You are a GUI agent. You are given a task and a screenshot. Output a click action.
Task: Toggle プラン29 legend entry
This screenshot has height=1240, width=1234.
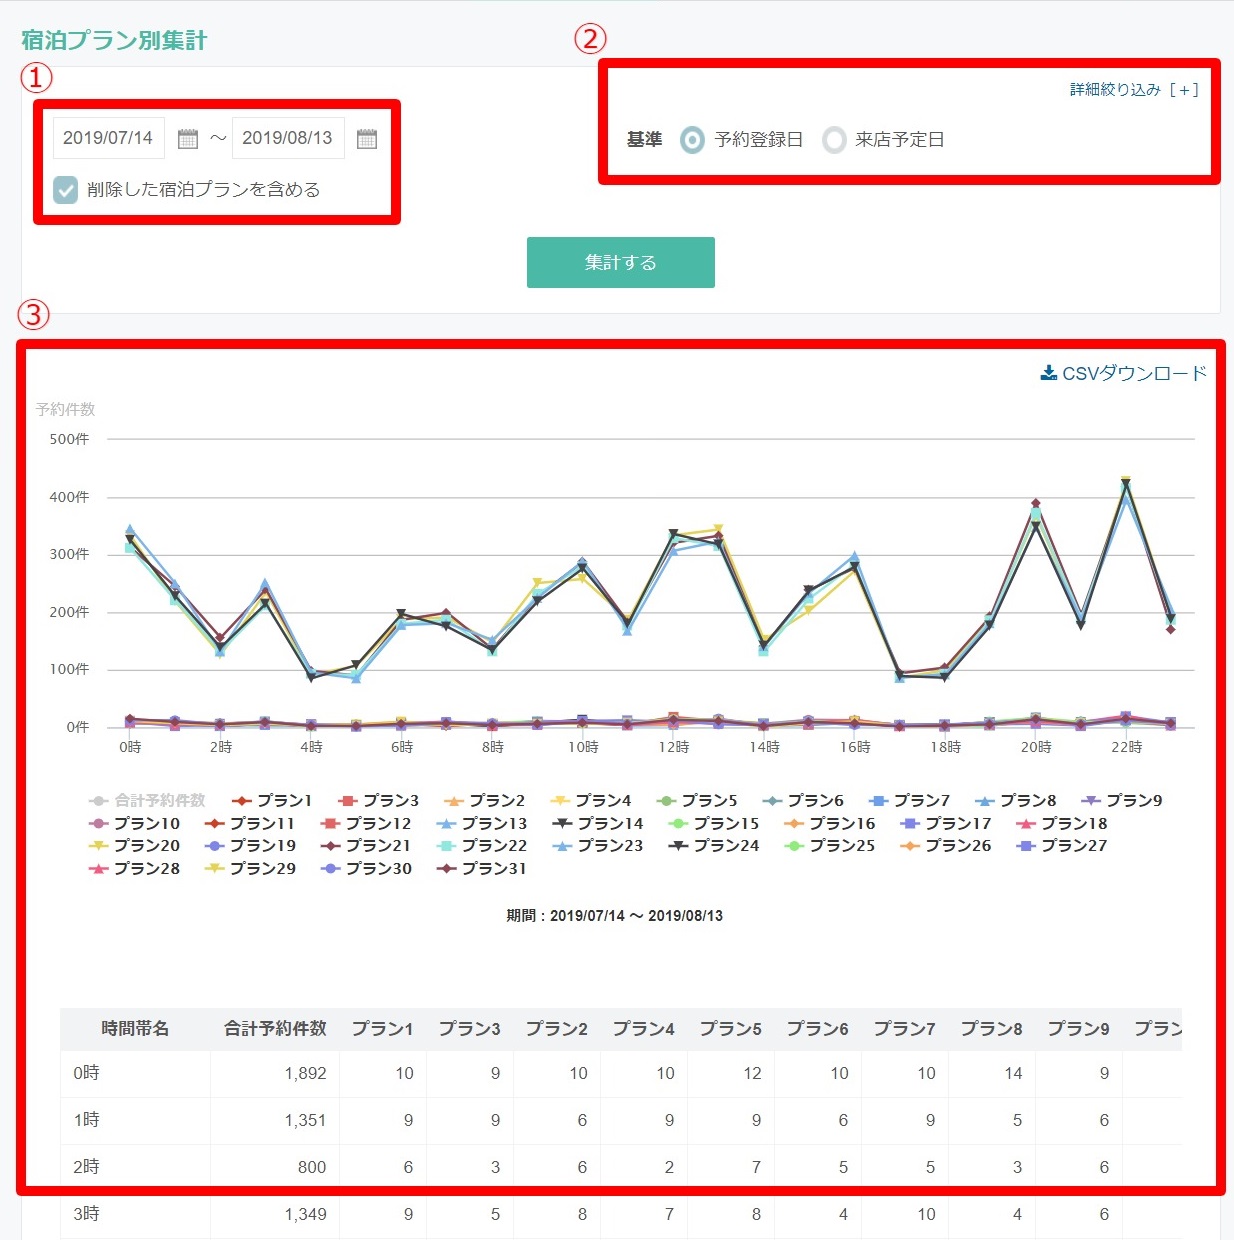tap(250, 868)
